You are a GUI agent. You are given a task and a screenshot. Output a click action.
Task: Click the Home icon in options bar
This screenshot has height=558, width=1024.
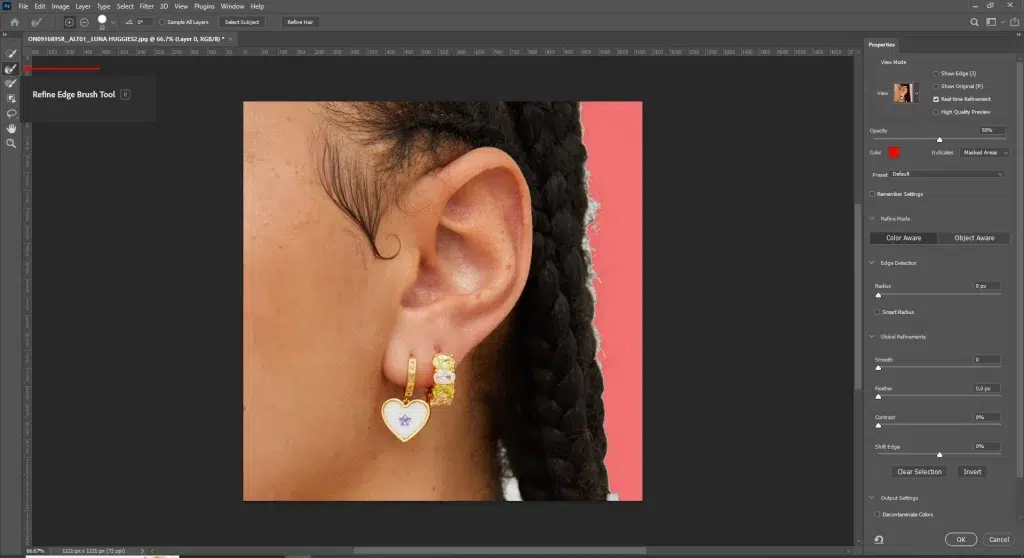point(14,22)
